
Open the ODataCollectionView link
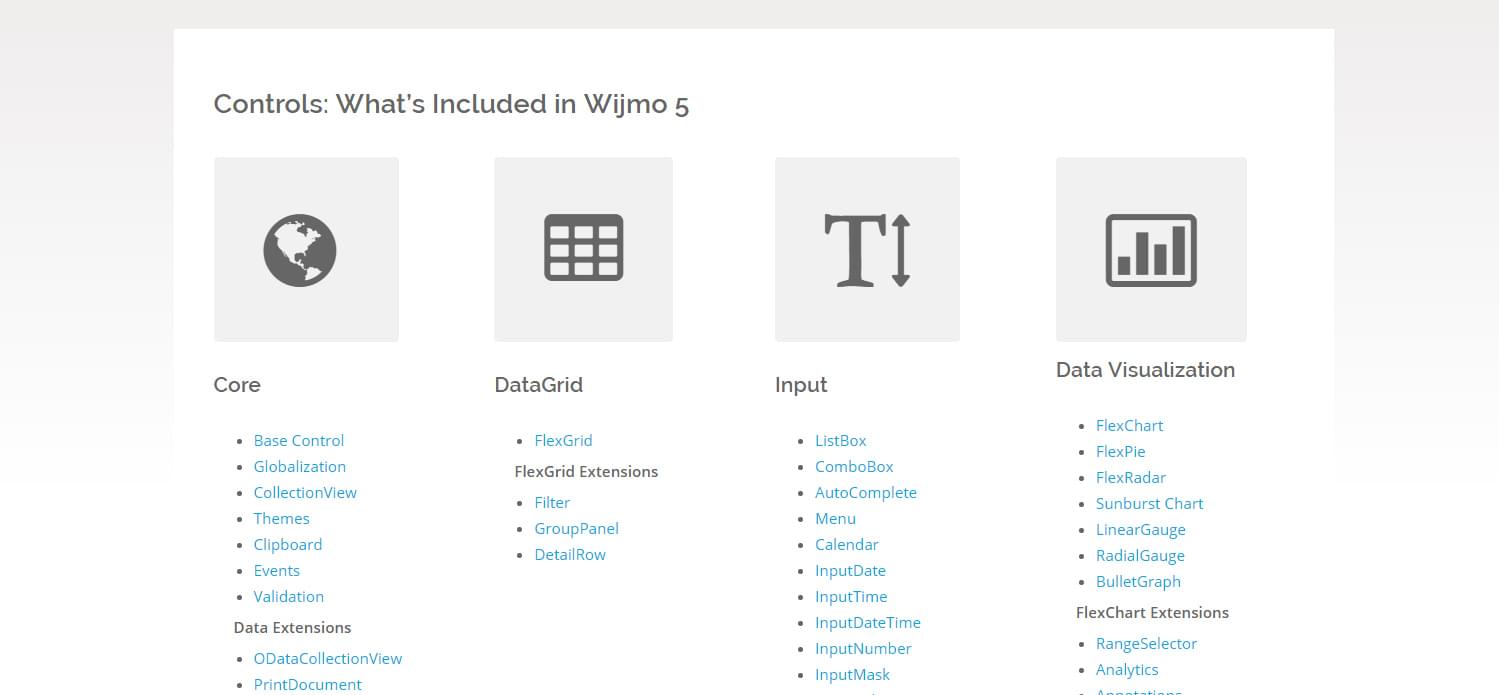pyautogui.click(x=328, y=659)
